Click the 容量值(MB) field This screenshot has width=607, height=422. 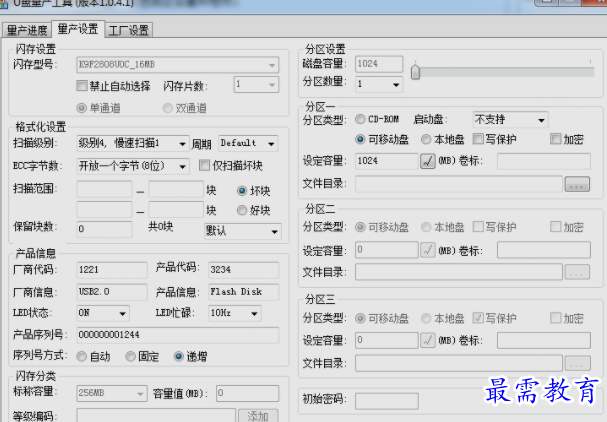click(247, 393)
